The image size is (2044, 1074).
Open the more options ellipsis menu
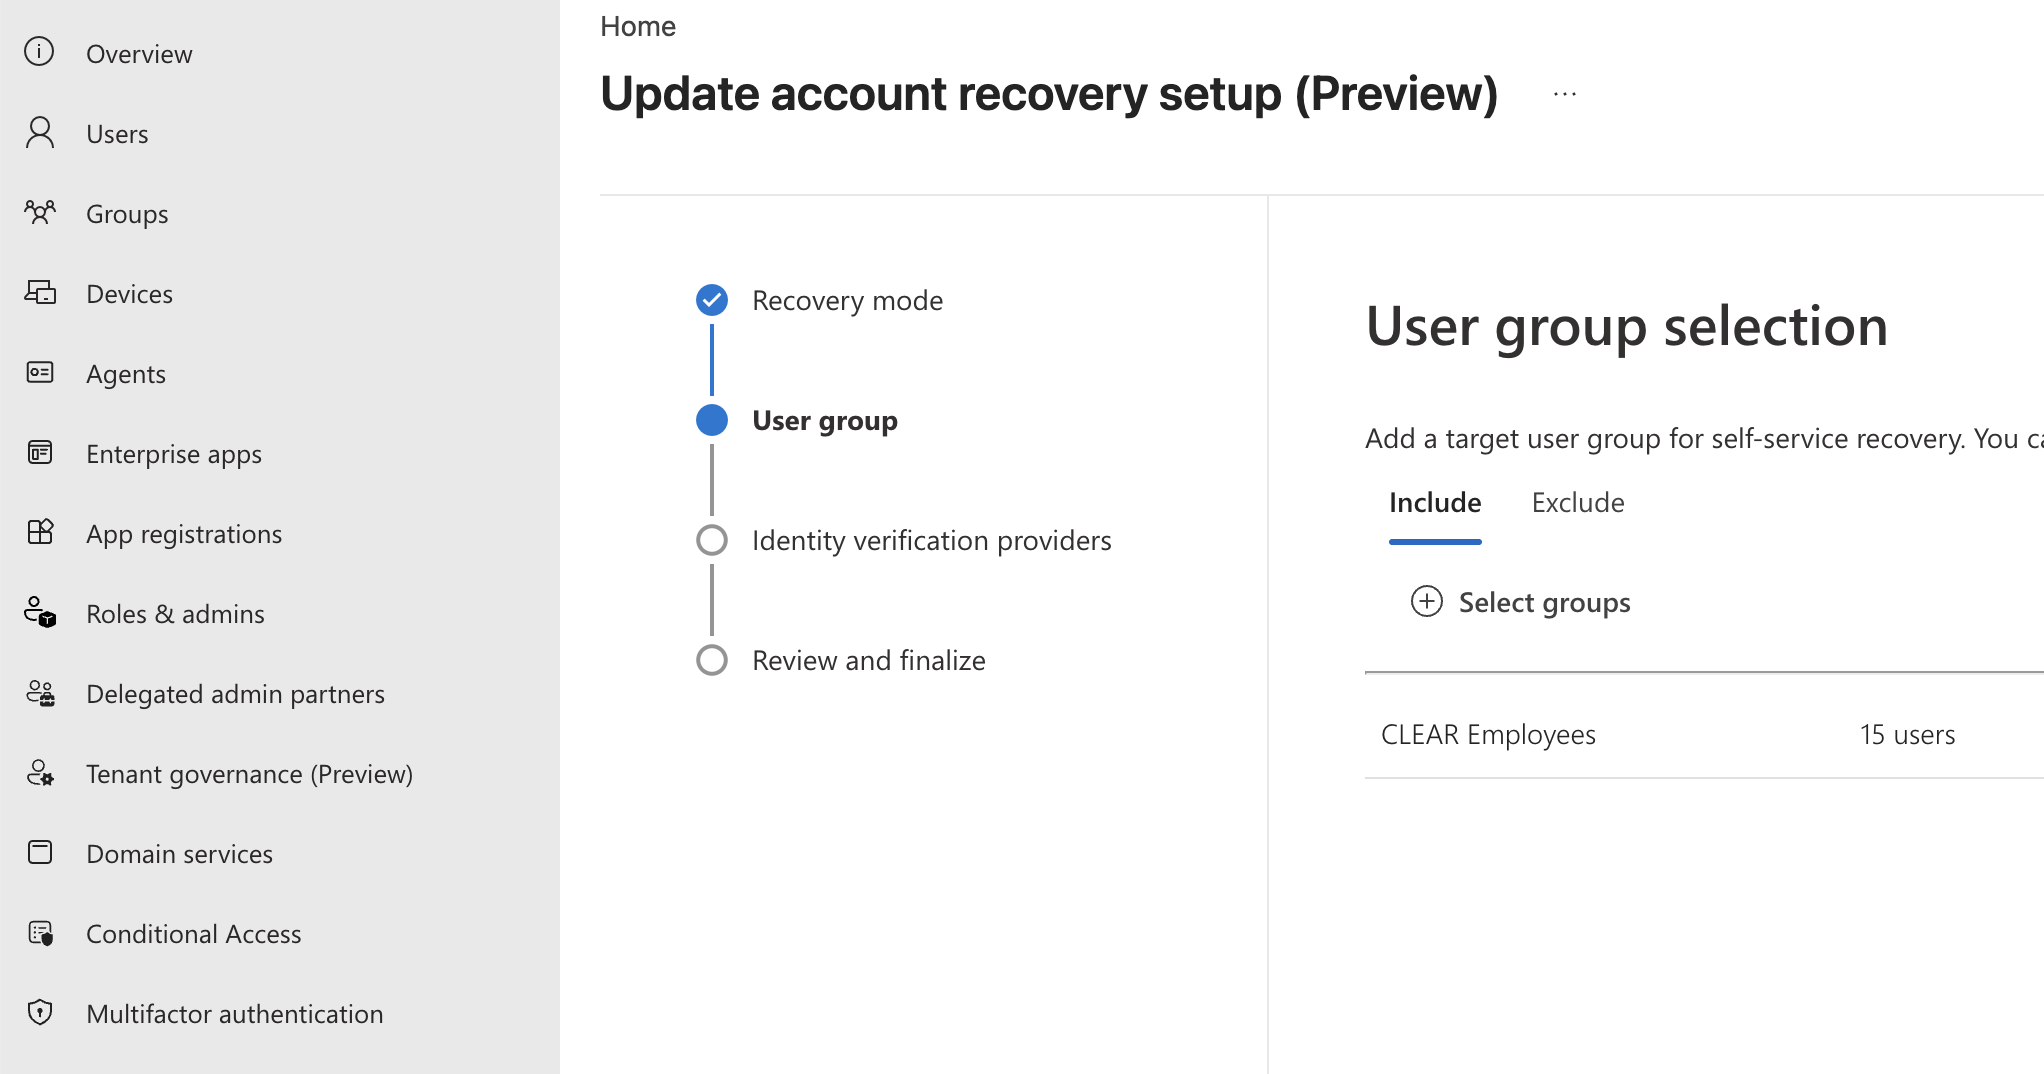[x=1565, y=94]
